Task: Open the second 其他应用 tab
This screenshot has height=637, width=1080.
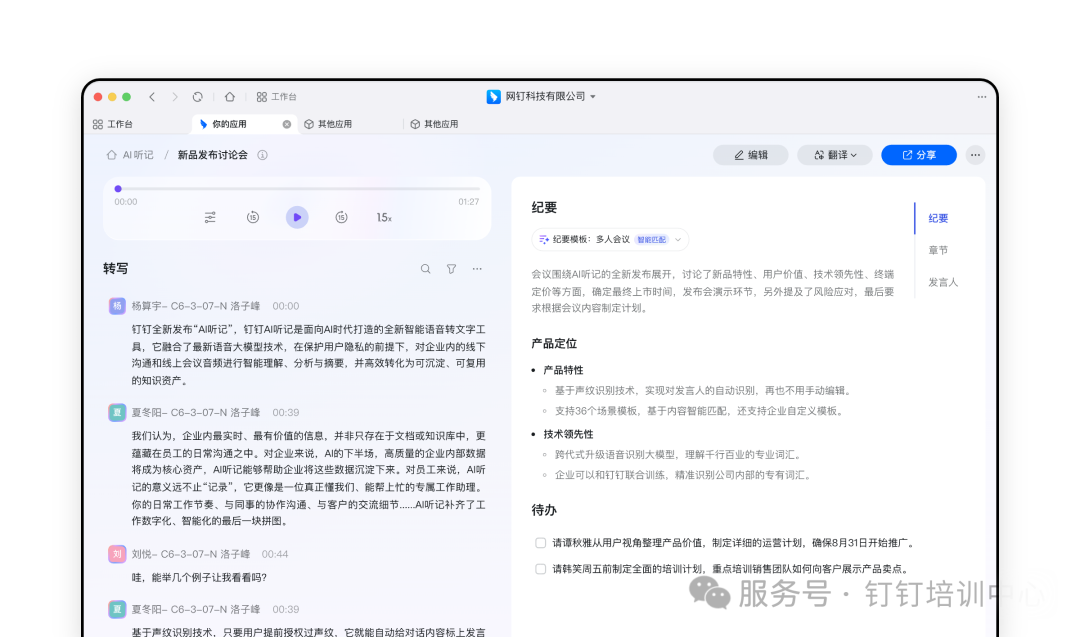Action: click(x=434, y=124)
